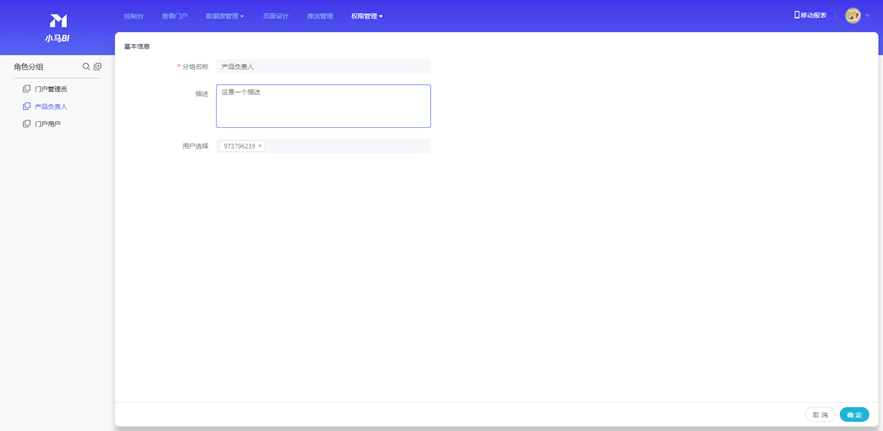Click the add group icon beside search

pyautogui.click(x=98, y=67)
